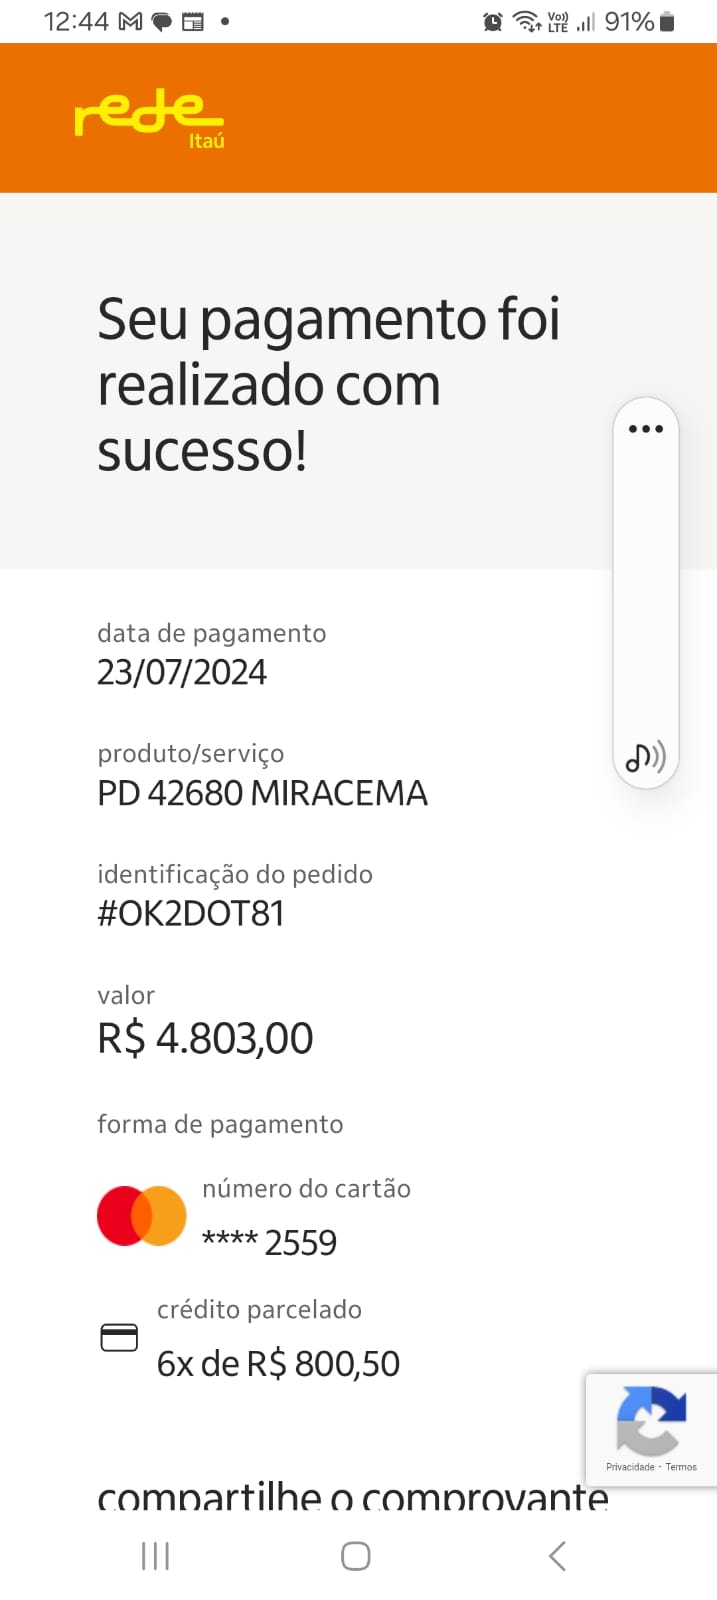Tap compartilhe o comprovante
The image size is (717, 1600).
click(352, 1497)
